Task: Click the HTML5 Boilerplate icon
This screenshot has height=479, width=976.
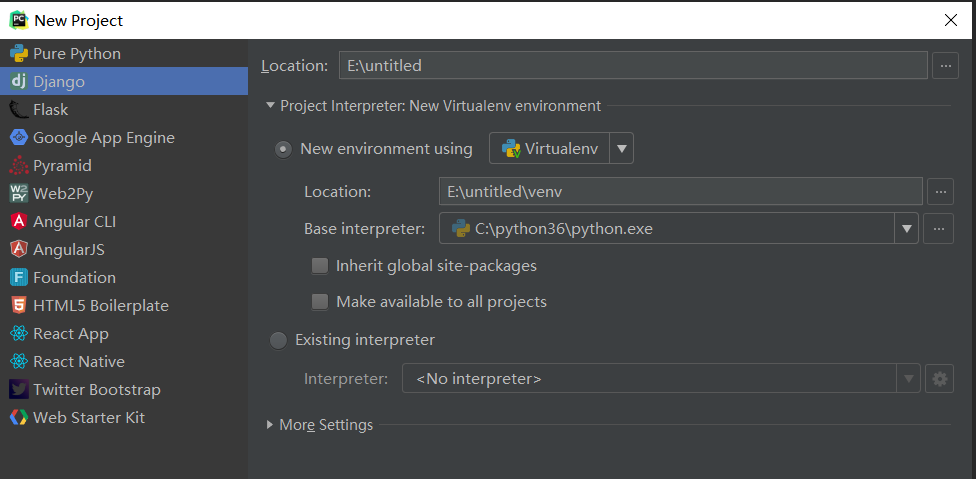Action: pos(19,305)
